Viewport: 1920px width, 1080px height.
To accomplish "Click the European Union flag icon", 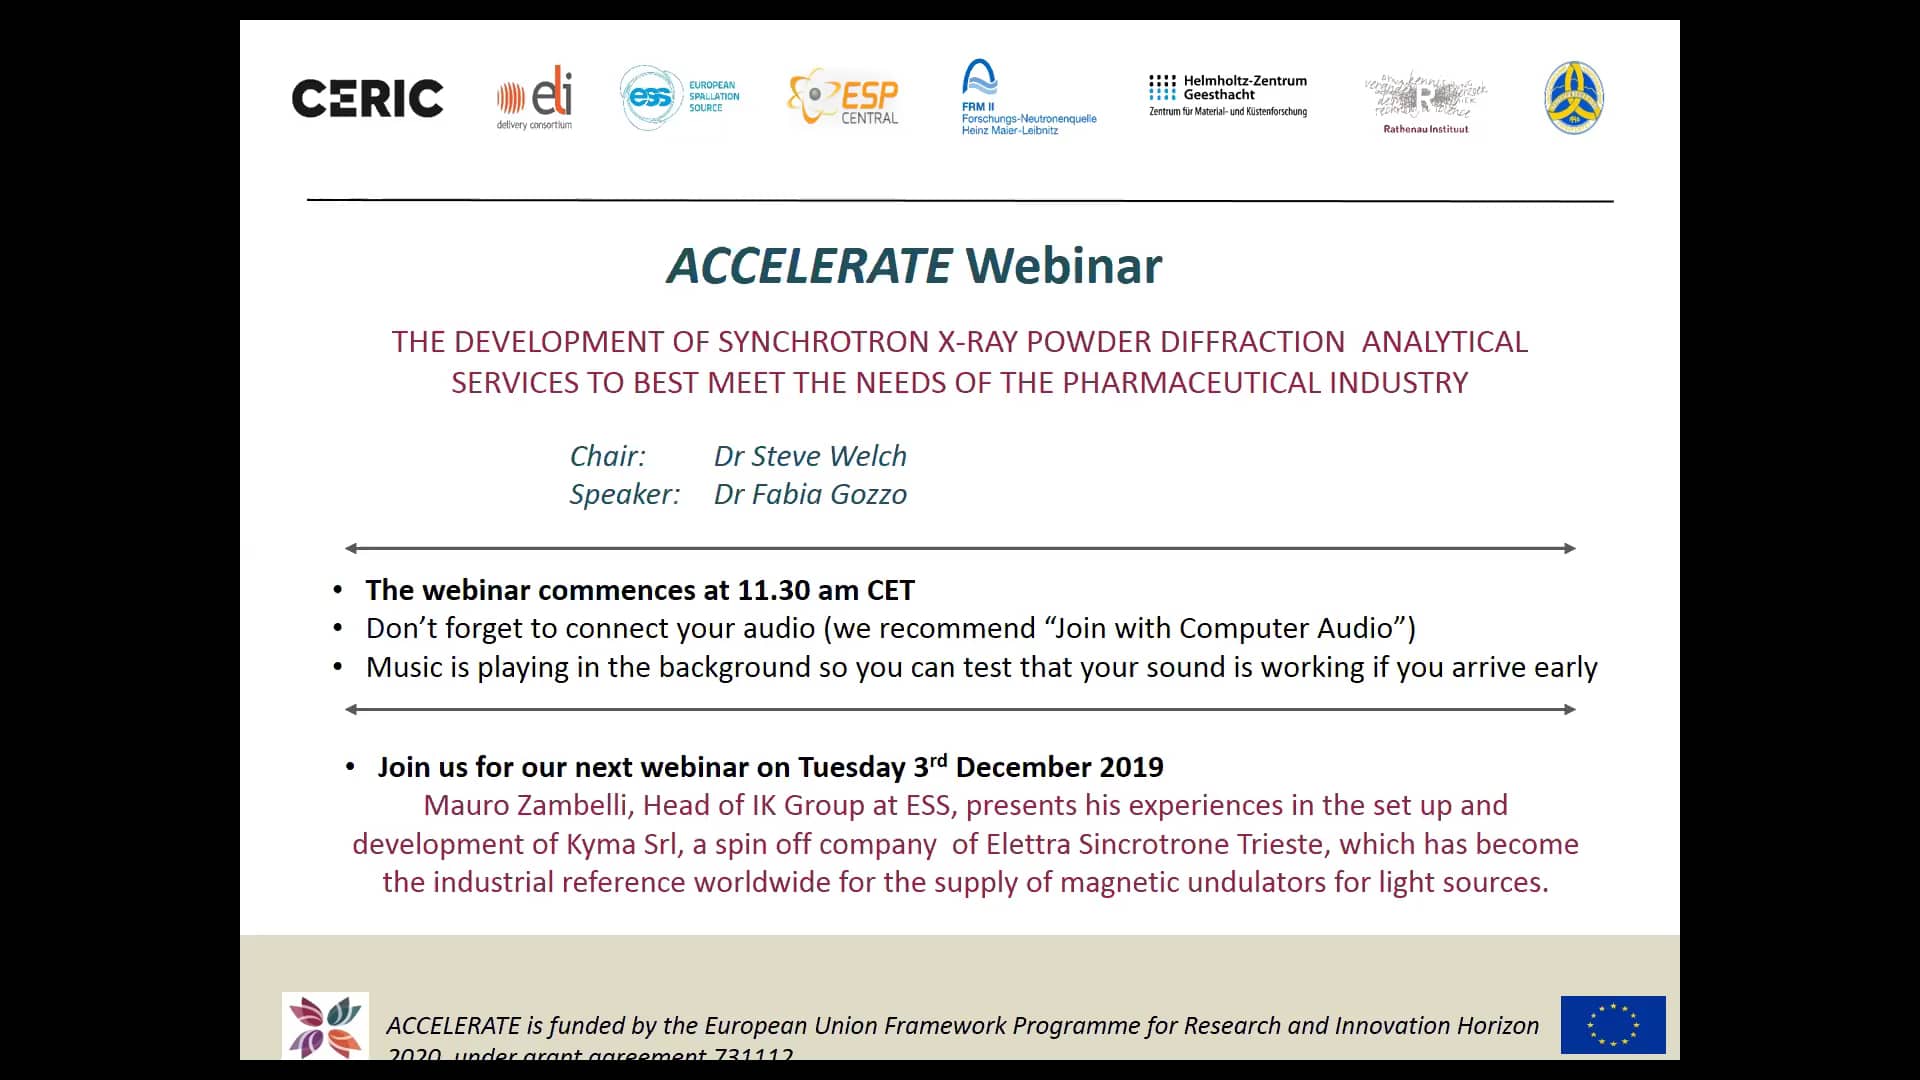I will pyautogui.click(x=1613, y=1025).
